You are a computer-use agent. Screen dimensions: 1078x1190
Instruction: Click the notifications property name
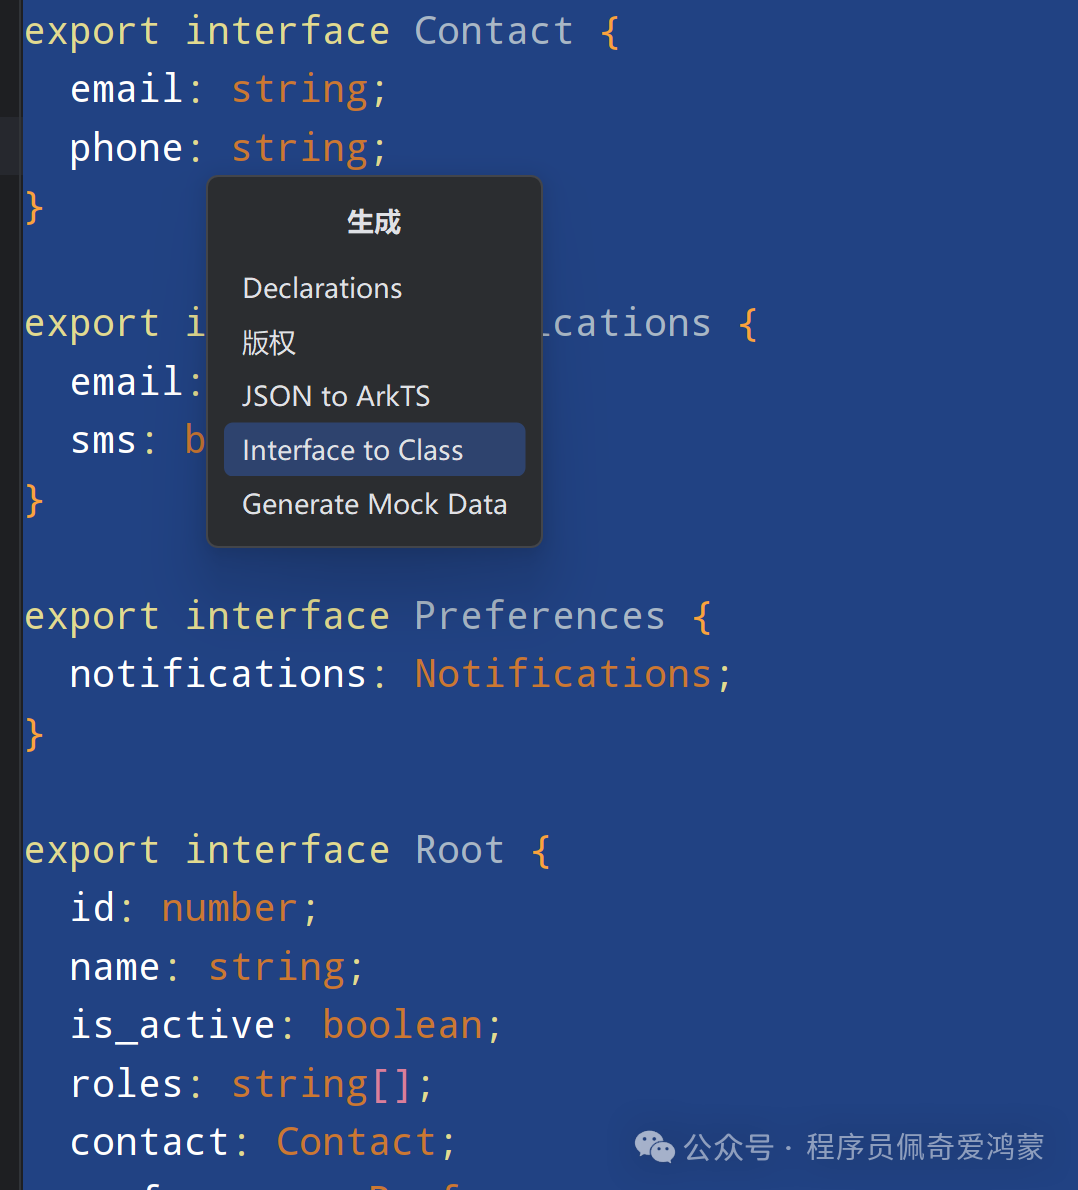click(x=219, y=674)
